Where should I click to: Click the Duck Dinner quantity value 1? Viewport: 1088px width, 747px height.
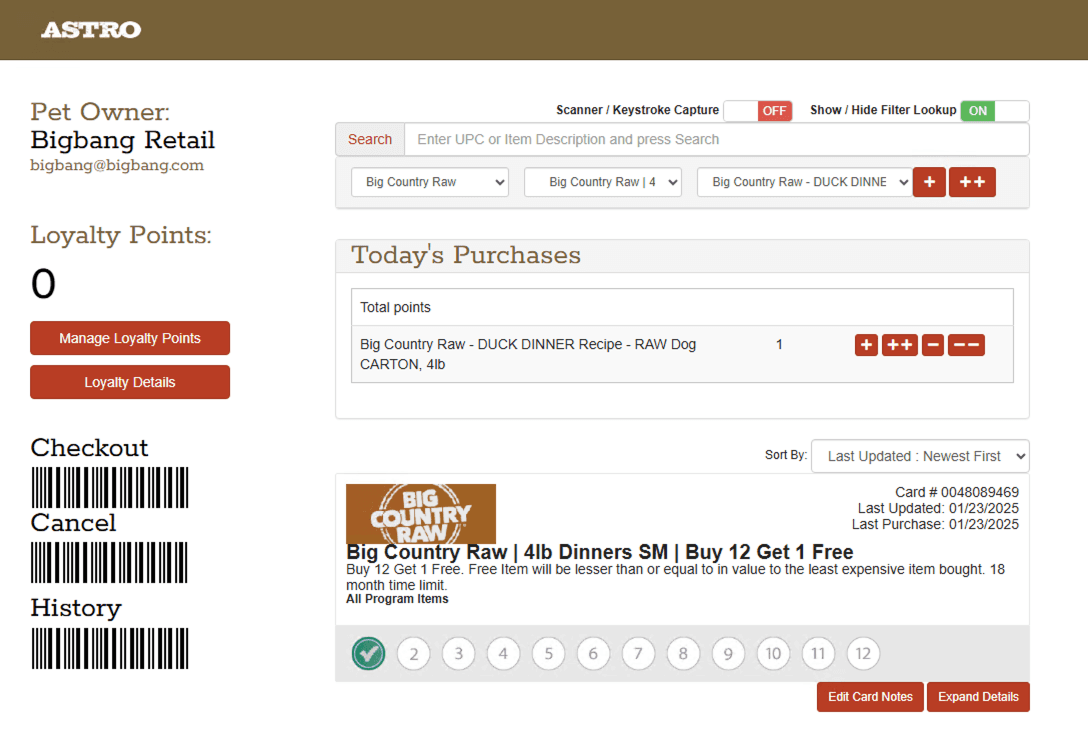(x=779, y=345)
